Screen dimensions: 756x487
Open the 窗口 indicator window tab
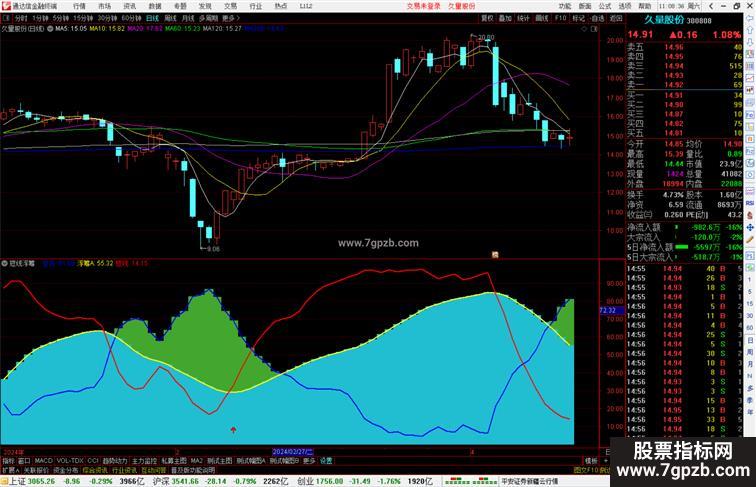point(24,461)
